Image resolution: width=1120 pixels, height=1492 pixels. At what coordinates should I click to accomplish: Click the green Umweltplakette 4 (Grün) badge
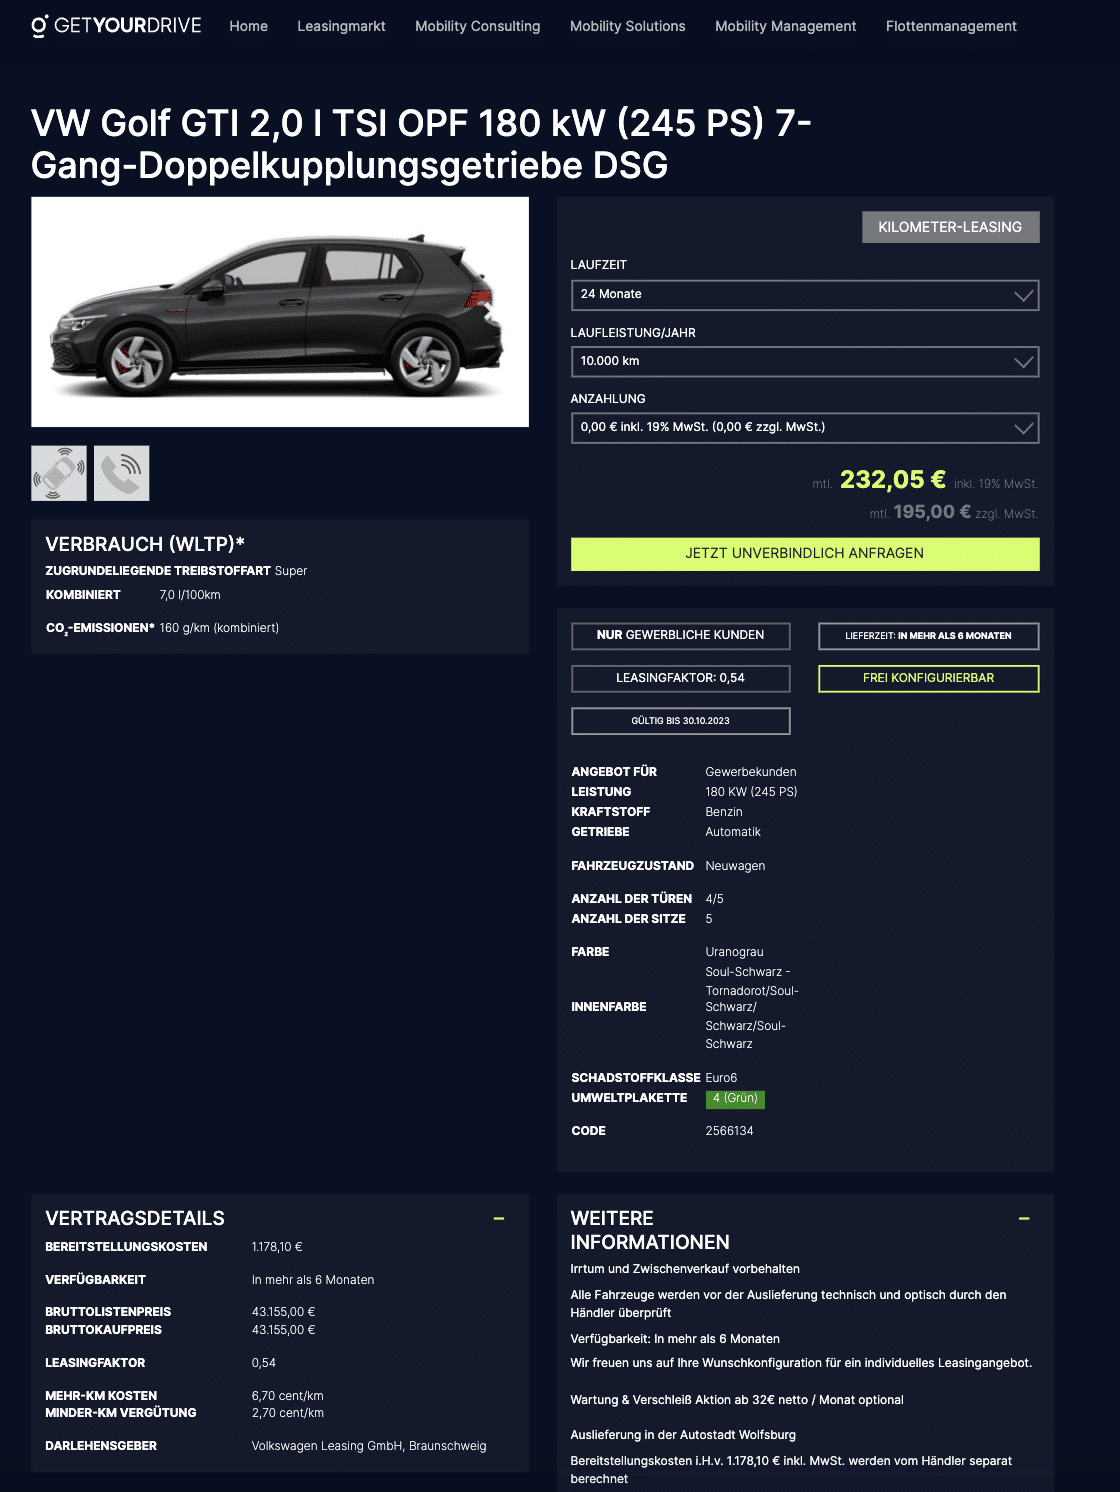[735, 1098]
